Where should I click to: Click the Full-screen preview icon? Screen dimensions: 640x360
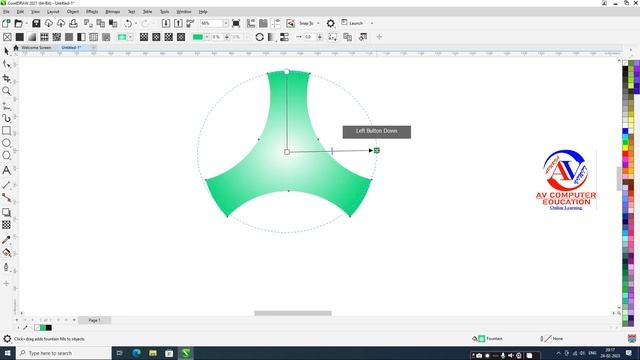pos(236,23)
